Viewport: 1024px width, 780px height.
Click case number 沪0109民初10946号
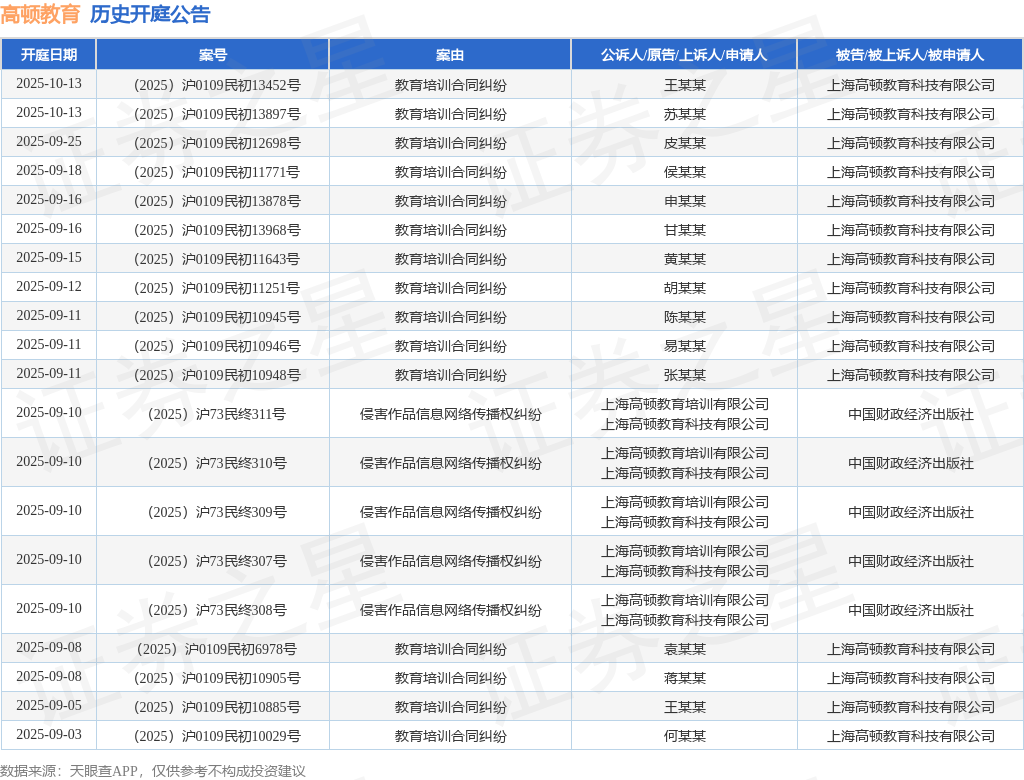coord(241,346)
